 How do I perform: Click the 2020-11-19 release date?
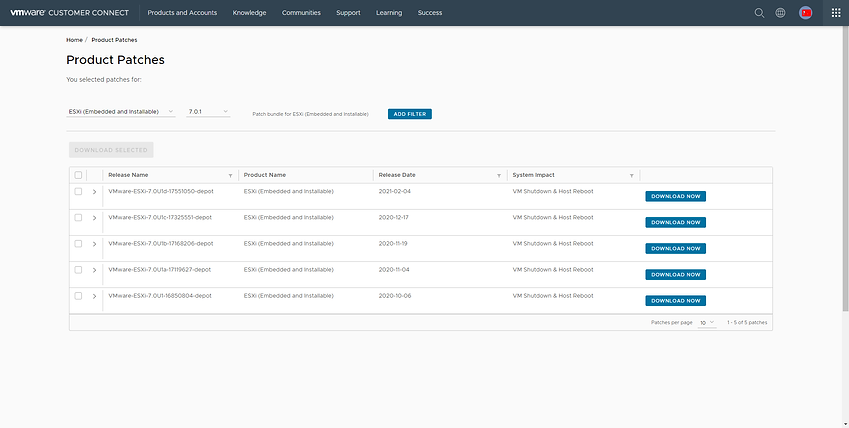(393, 244)
